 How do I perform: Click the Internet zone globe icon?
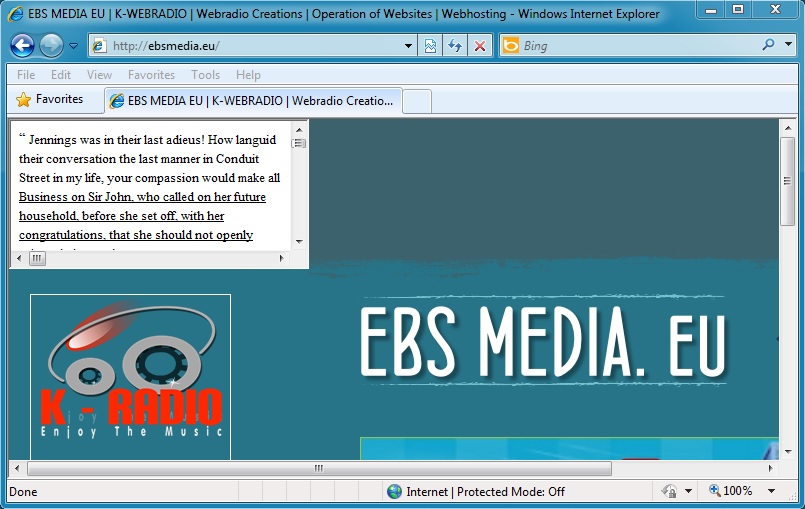[394, 492]
